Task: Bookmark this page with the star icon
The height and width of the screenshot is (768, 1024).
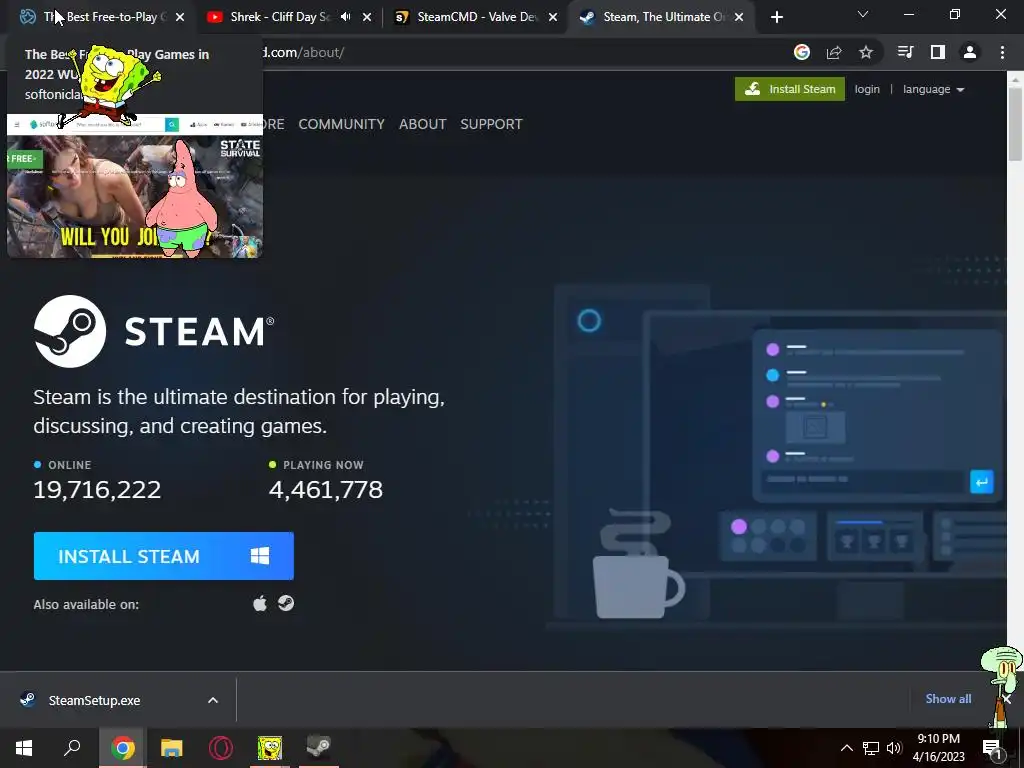Action: click(866, 52)
